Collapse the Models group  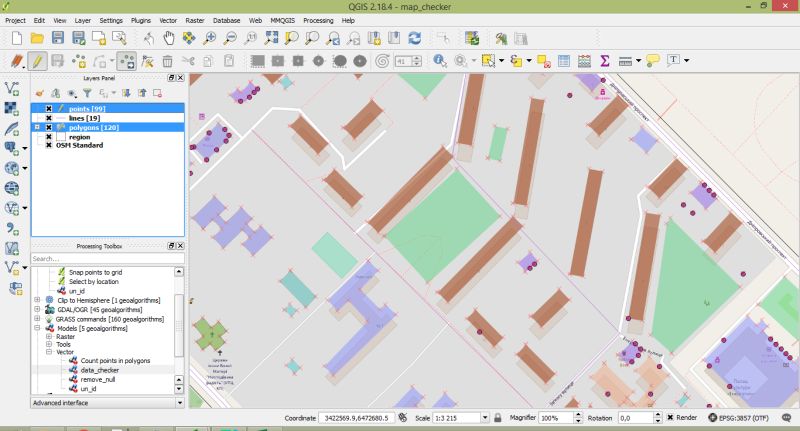(37, 328)
